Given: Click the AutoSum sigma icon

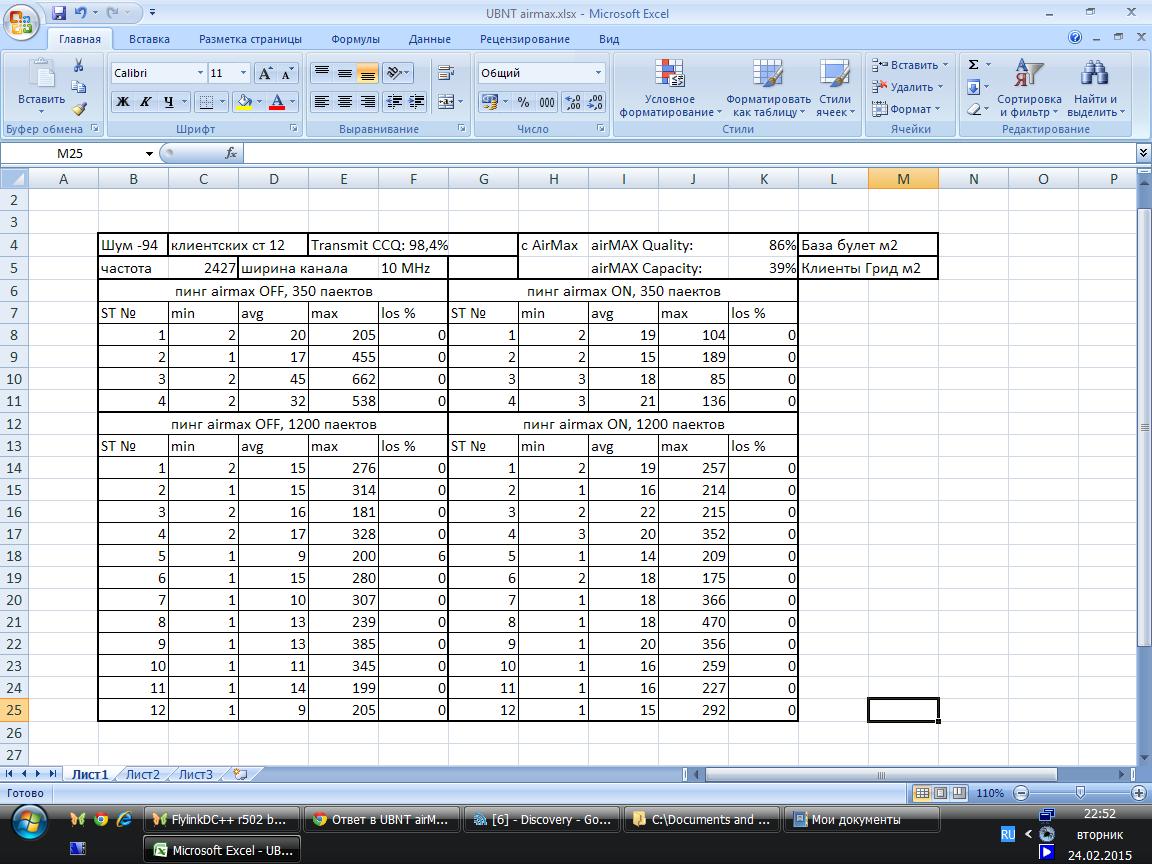Looking at the screenshot, I should click(973, 65).
